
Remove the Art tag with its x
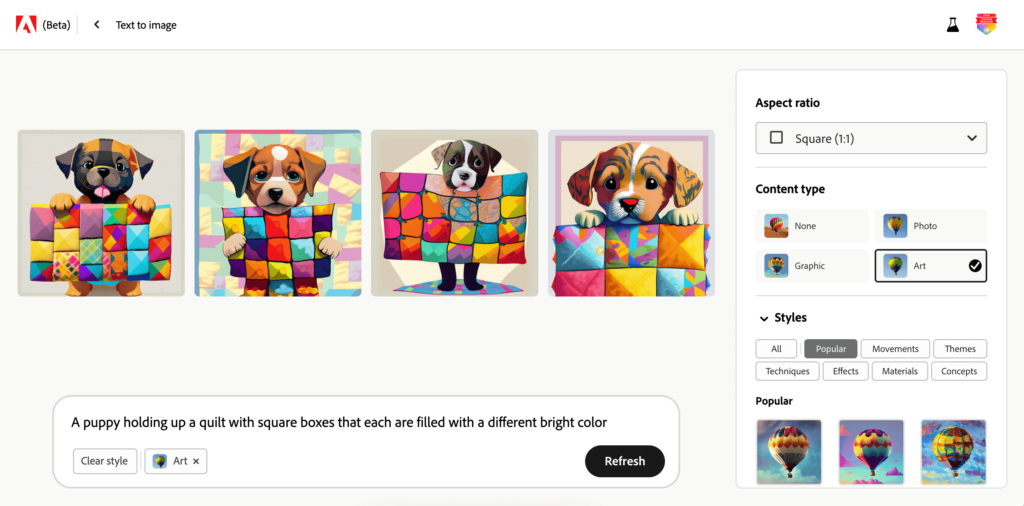tap(196, 461)
